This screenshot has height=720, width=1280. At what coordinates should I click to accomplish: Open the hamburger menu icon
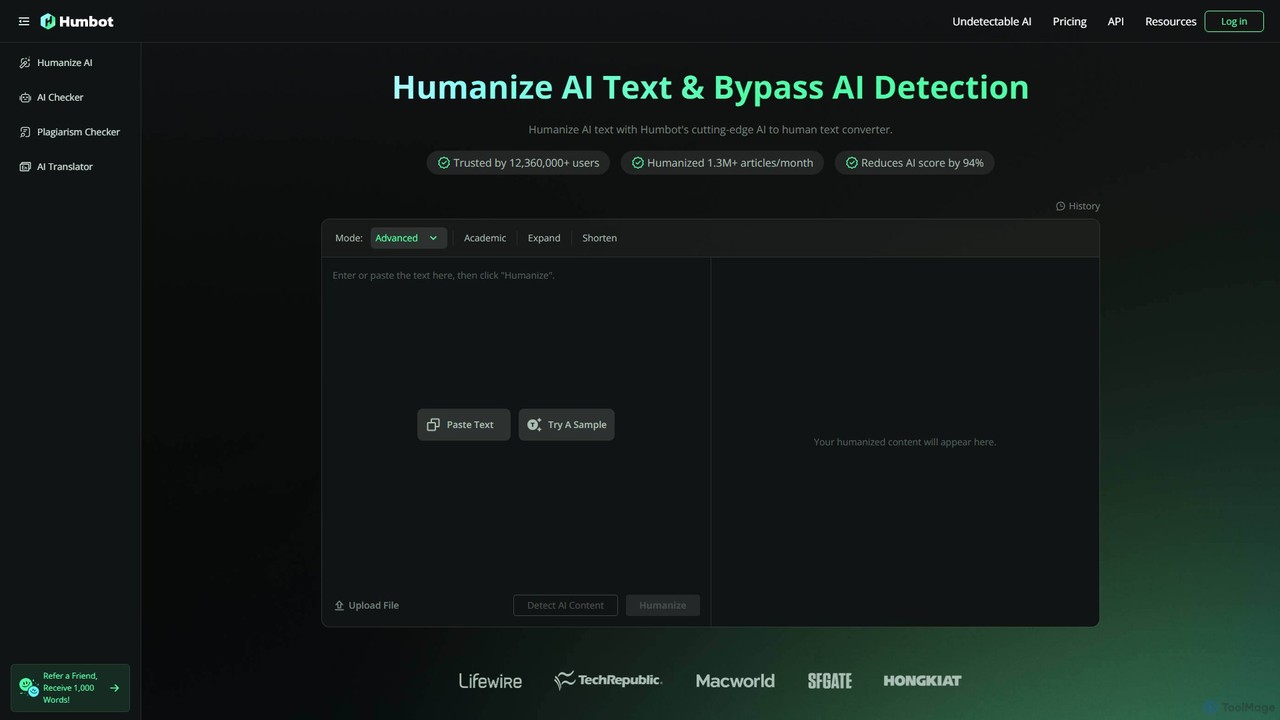tap(24, 21)
